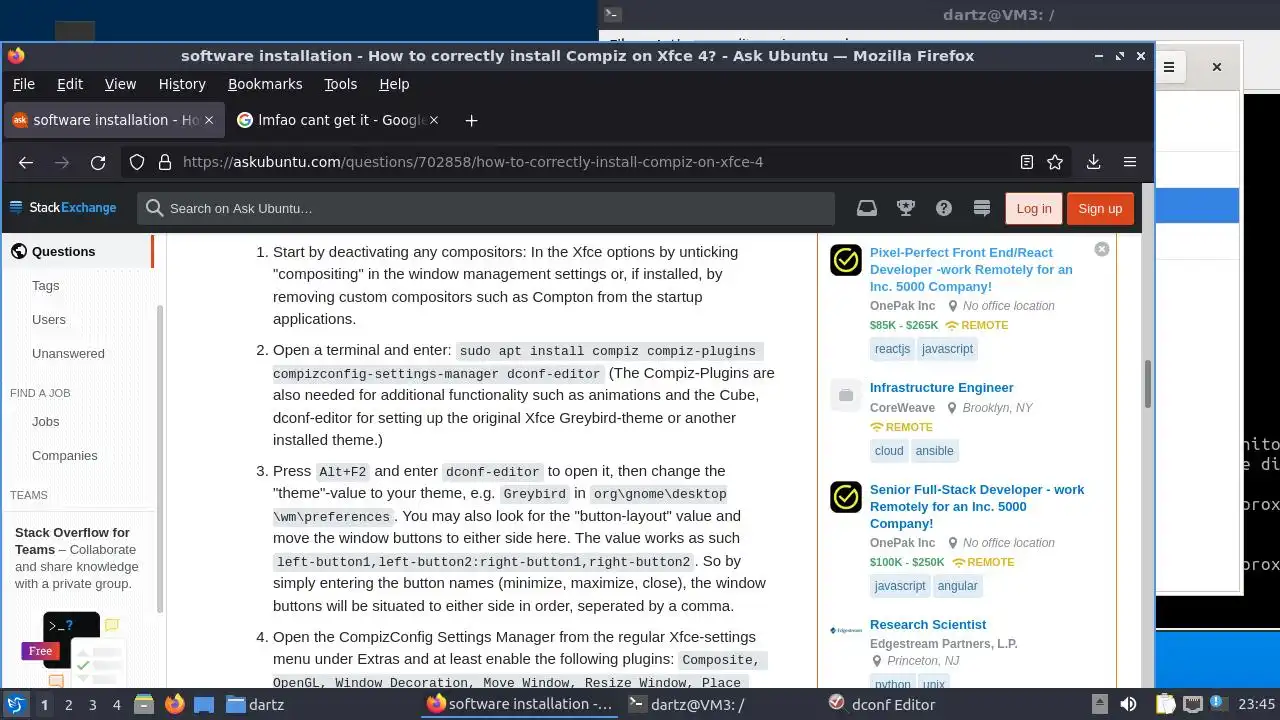Screen dimensions: 1280x720
Task: Open the History menu
Action: [x=182, y=84]
